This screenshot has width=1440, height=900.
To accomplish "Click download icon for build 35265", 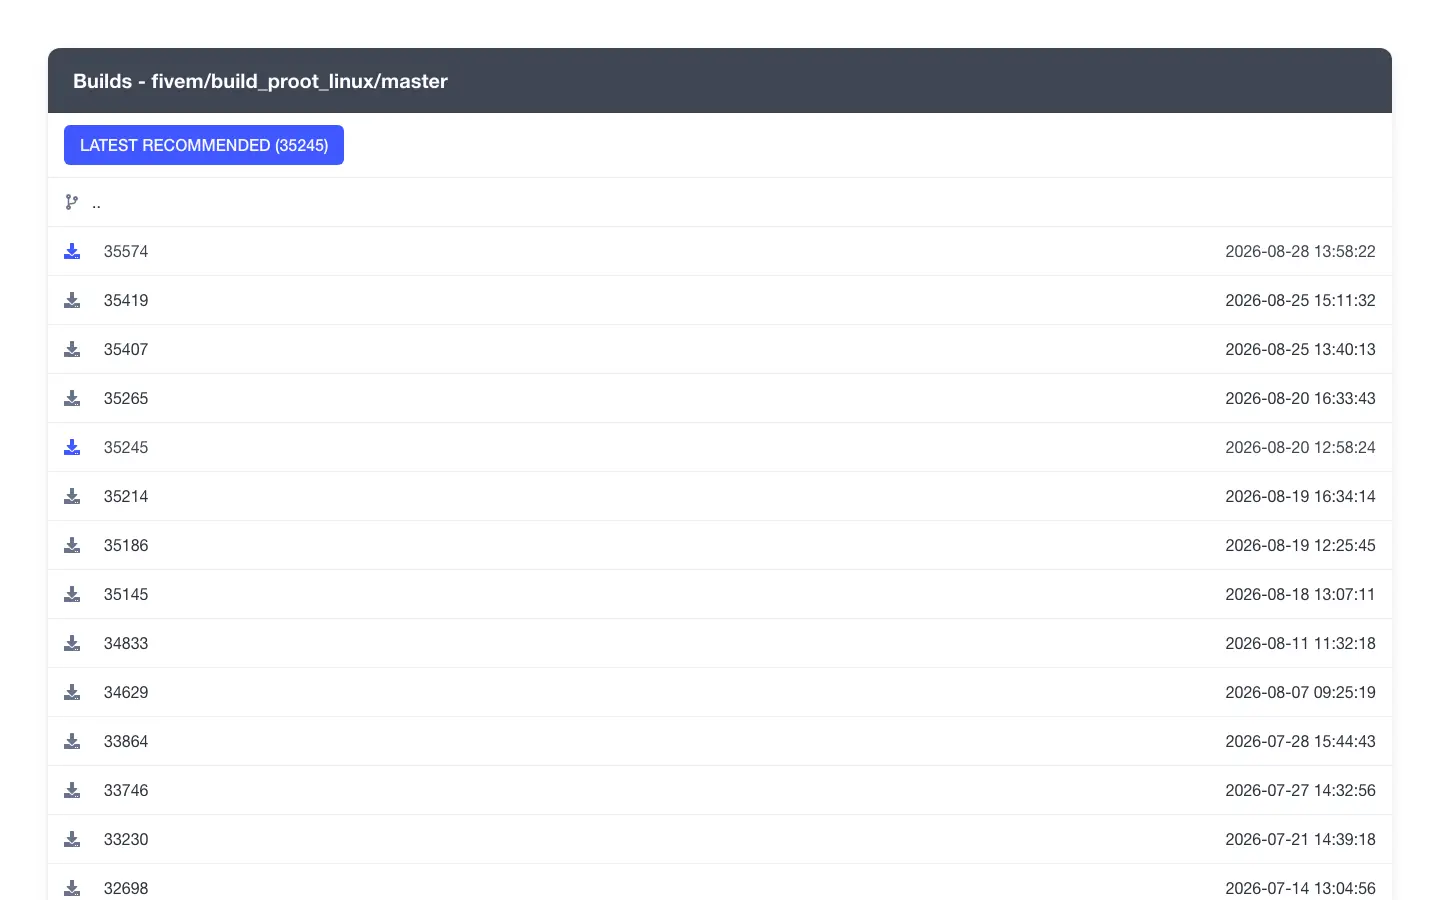I will tap(72, 398).
